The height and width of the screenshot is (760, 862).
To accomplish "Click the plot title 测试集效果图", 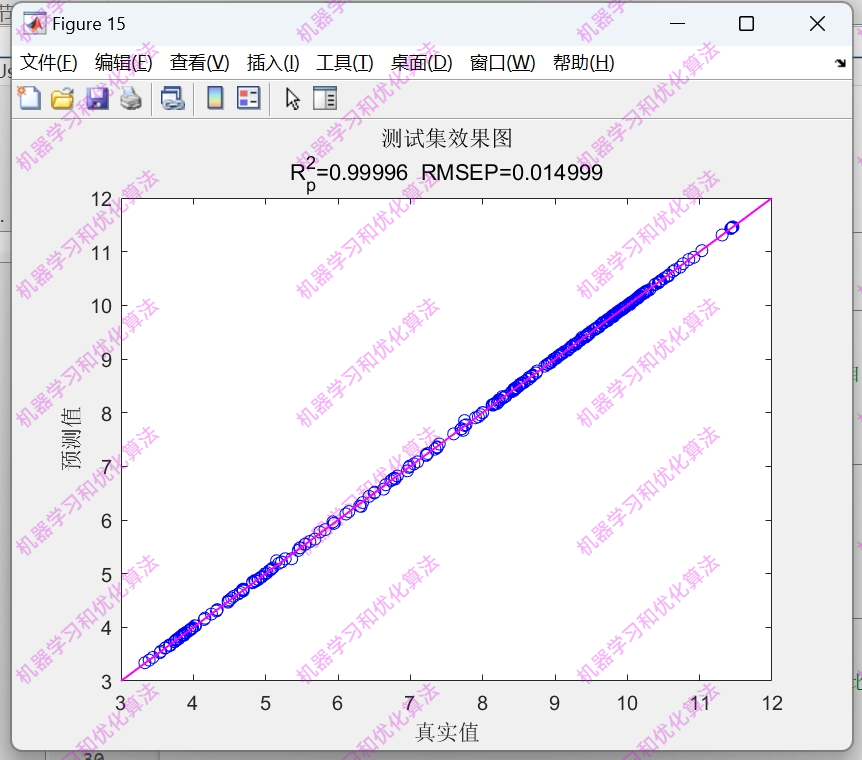I will (447, 139).
